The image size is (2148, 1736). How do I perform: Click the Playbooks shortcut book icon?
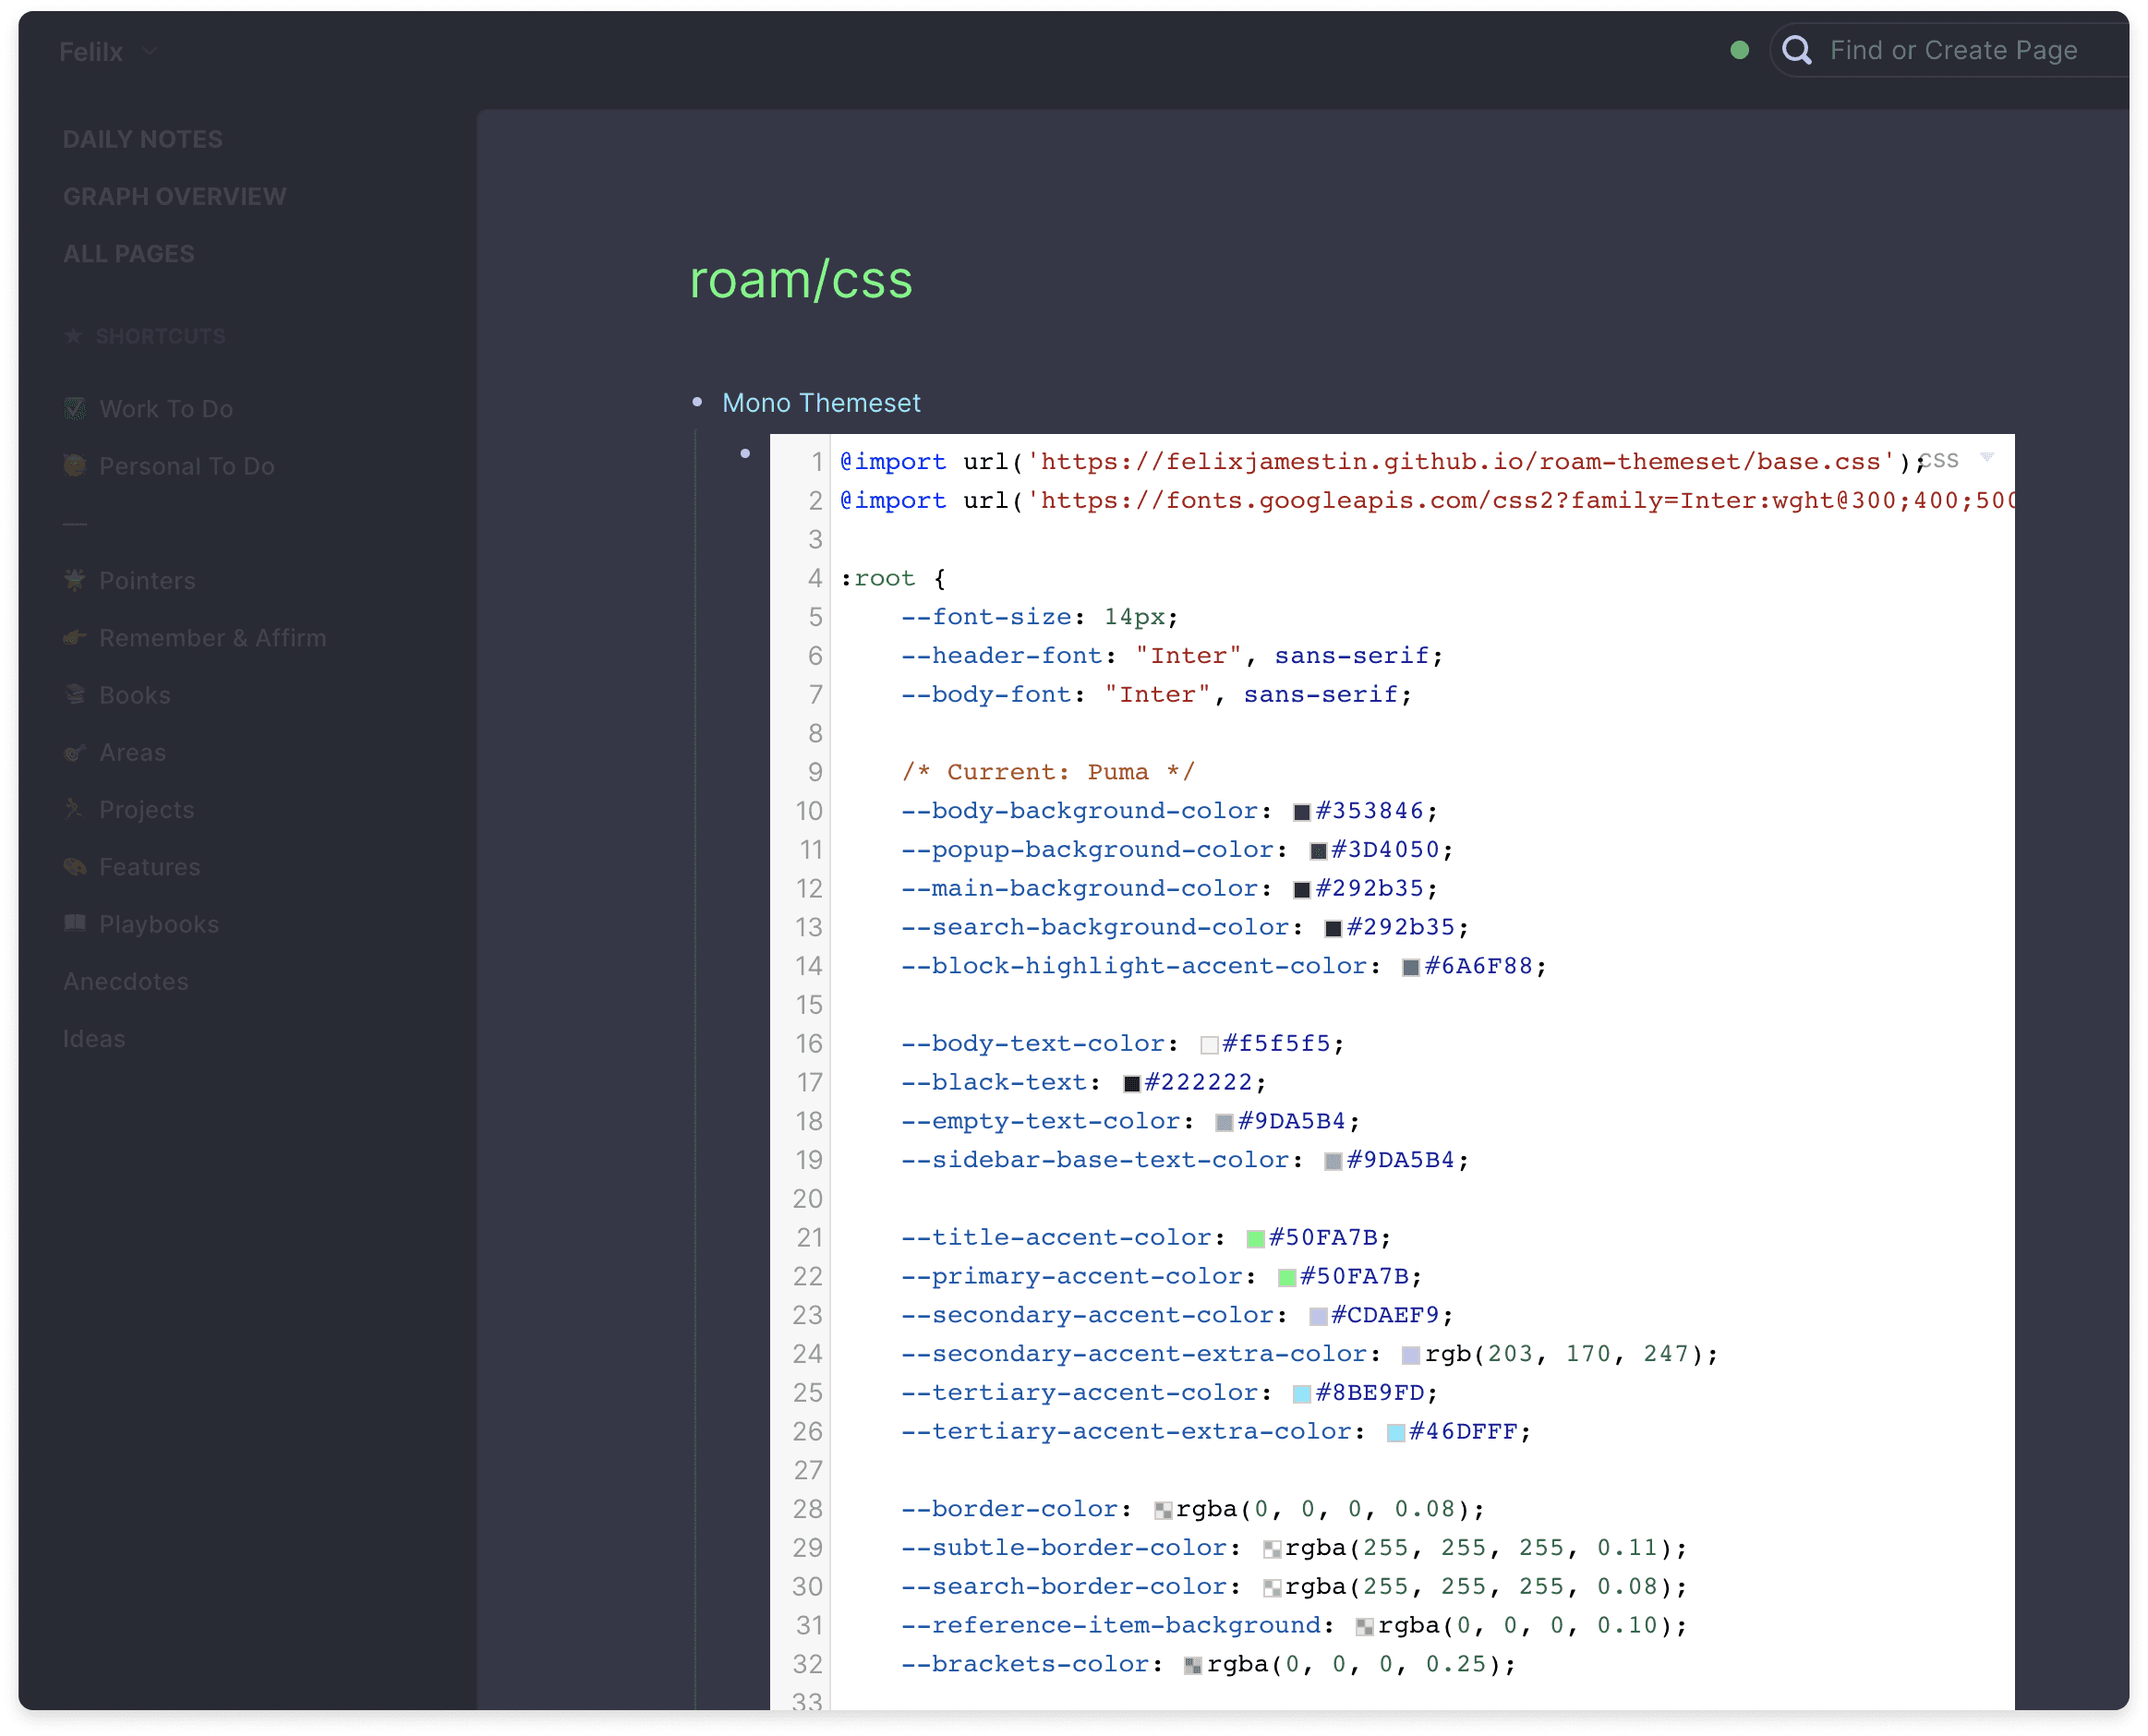[x=75, y=923]
